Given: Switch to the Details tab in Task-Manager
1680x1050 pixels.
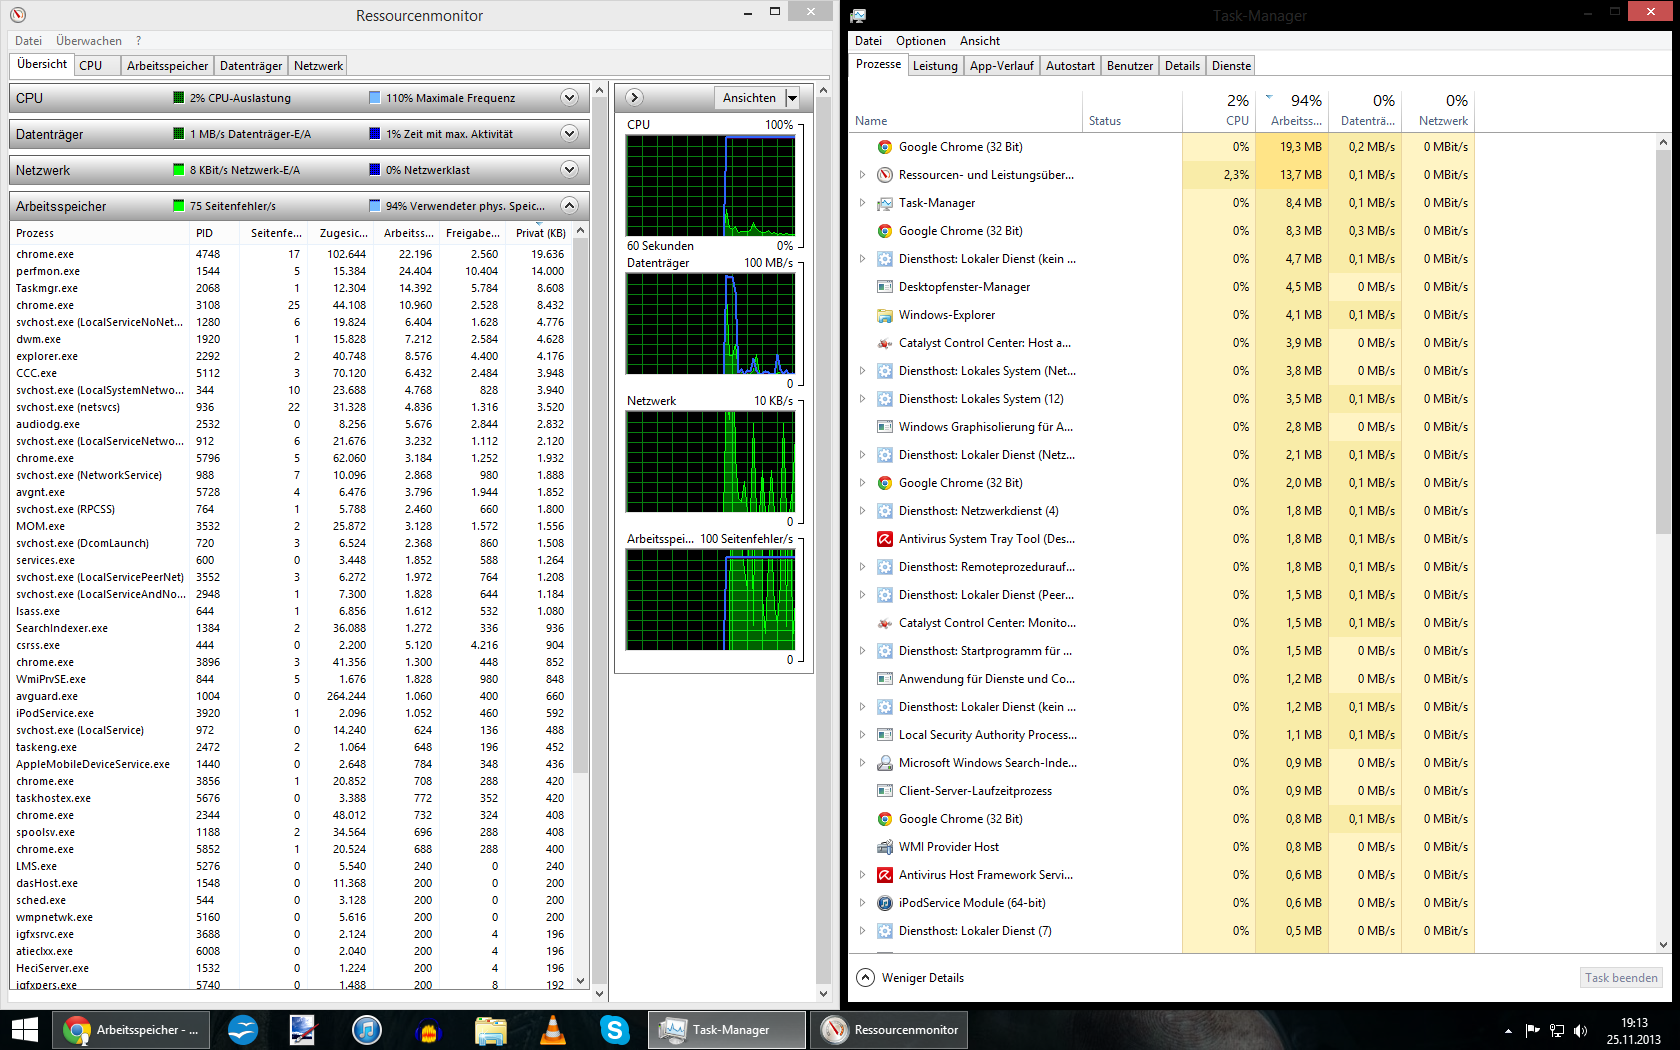Looking at the screenshot, I should click(1182, 66).
